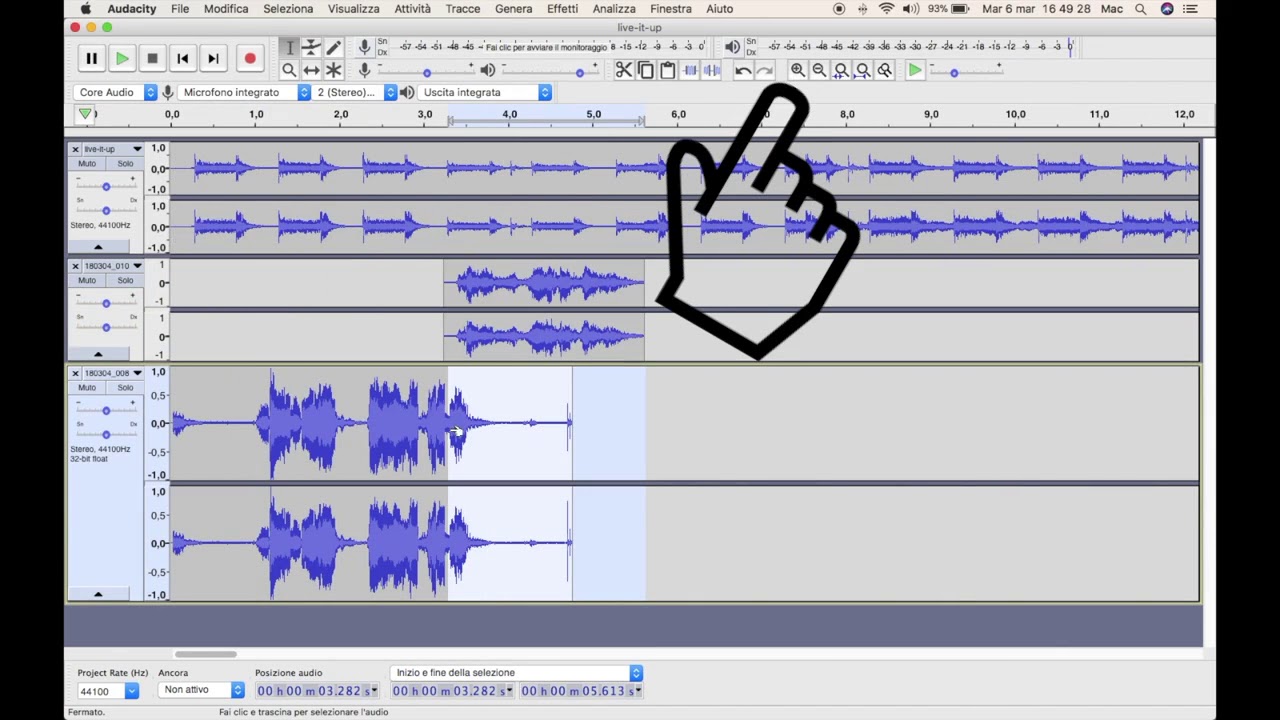The height and width of the screenshot is (720, 1280).
Task: Select the Time Shift tool
Action: point(311,70)
